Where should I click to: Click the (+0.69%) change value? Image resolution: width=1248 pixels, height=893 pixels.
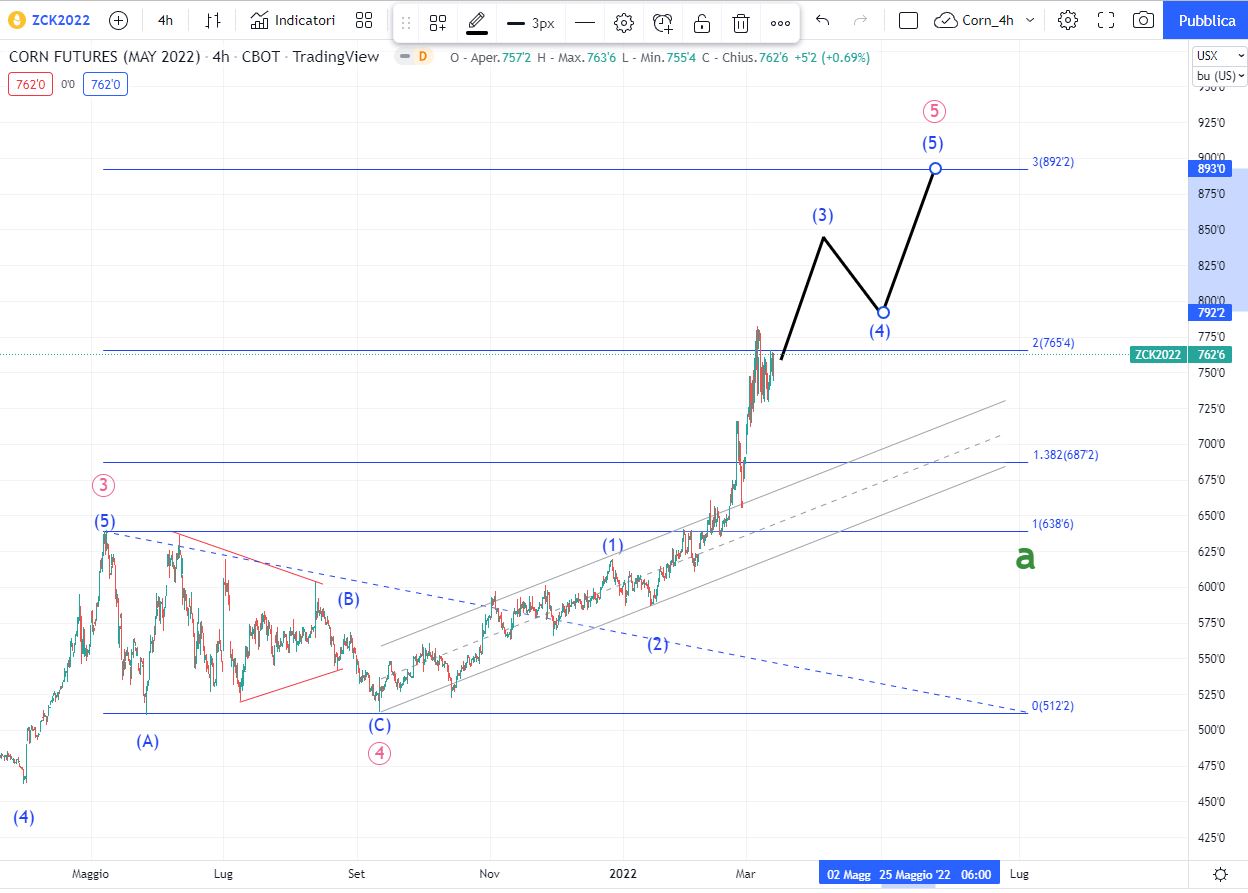click(845, 57)
